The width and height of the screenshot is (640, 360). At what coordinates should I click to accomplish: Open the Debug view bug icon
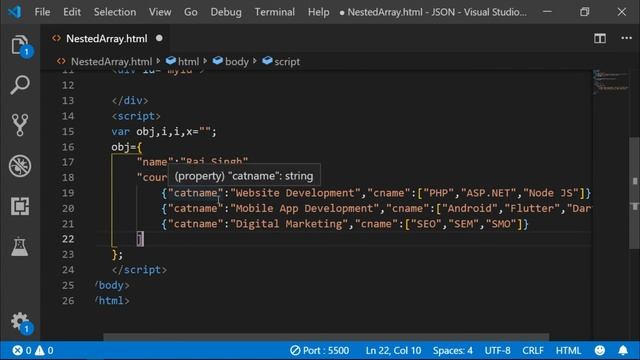point(20,166)
